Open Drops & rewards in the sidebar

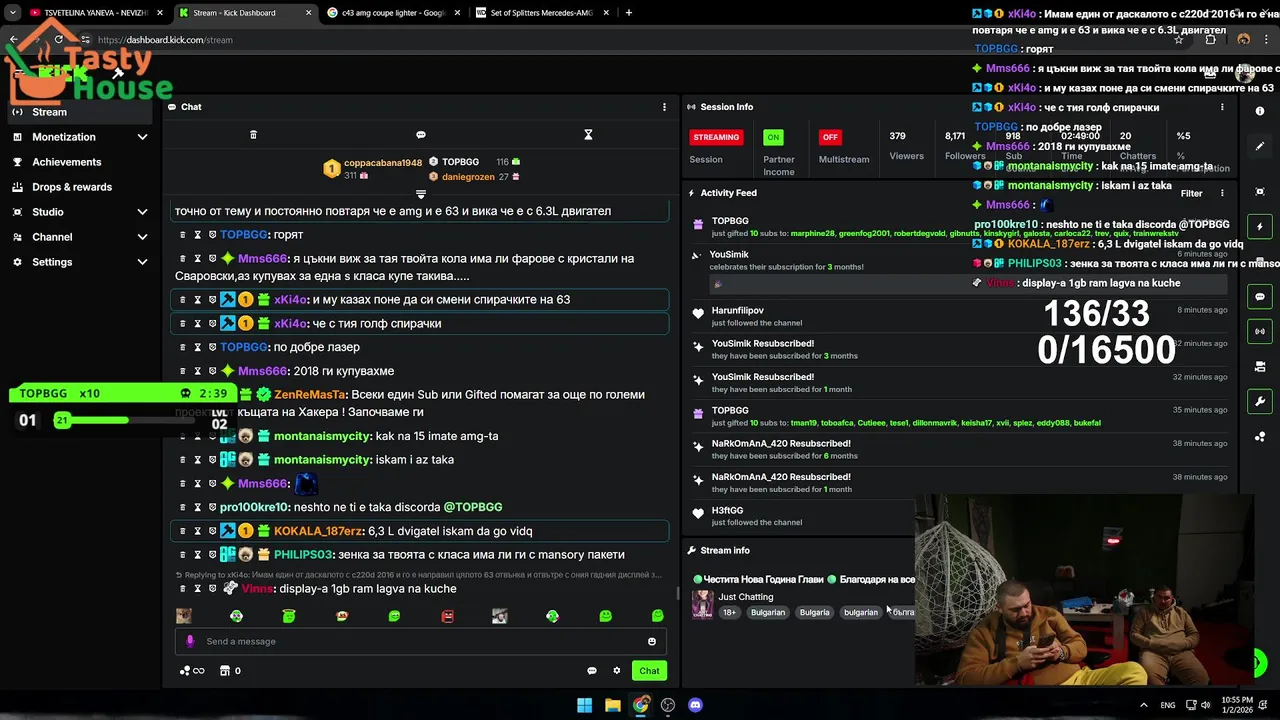80,187
